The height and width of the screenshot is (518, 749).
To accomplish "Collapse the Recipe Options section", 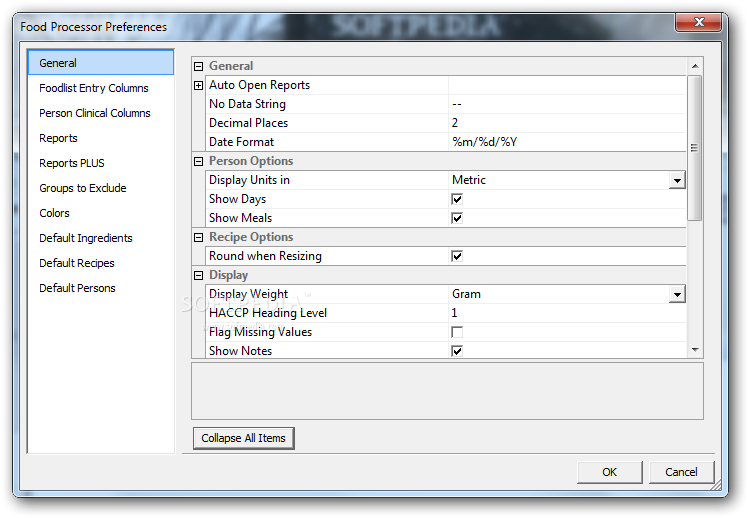I will coord(199,237).
